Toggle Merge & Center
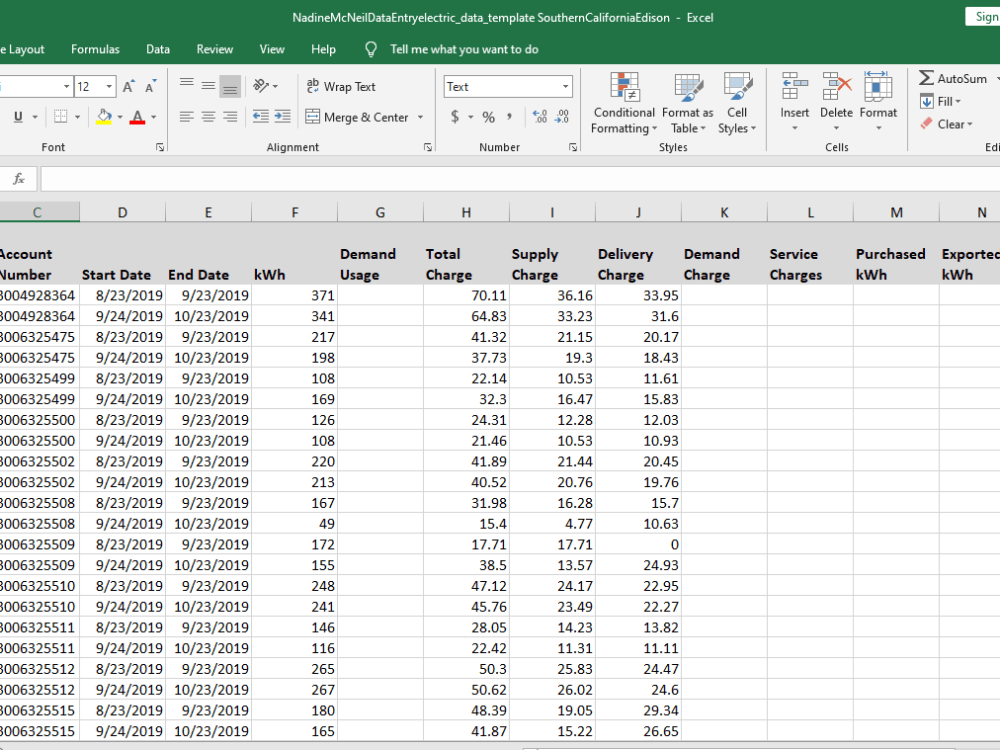 point(356,117)
